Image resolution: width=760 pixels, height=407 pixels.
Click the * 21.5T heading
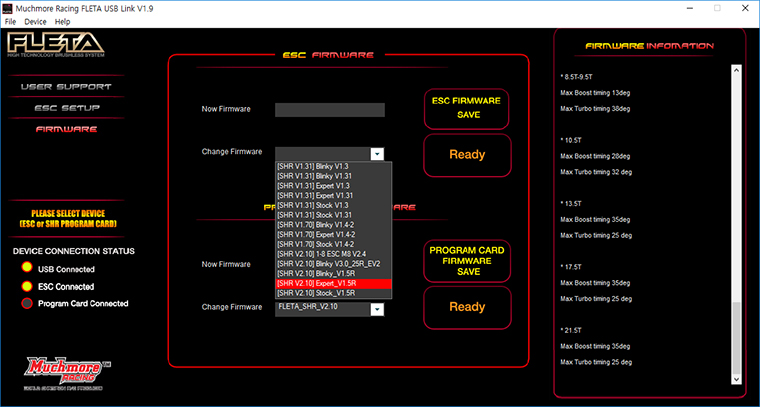coord(571,331)
